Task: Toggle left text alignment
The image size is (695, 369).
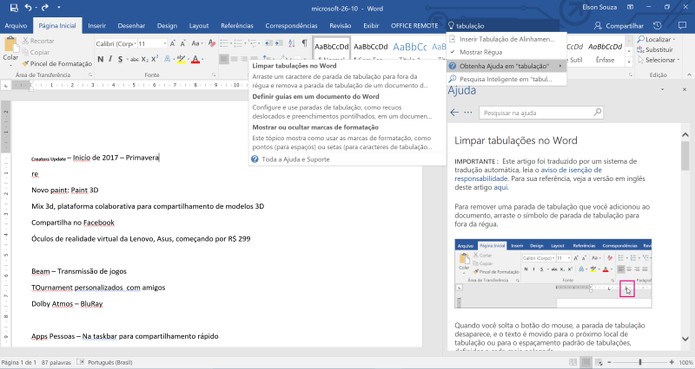Action: [x=224, y=59]
